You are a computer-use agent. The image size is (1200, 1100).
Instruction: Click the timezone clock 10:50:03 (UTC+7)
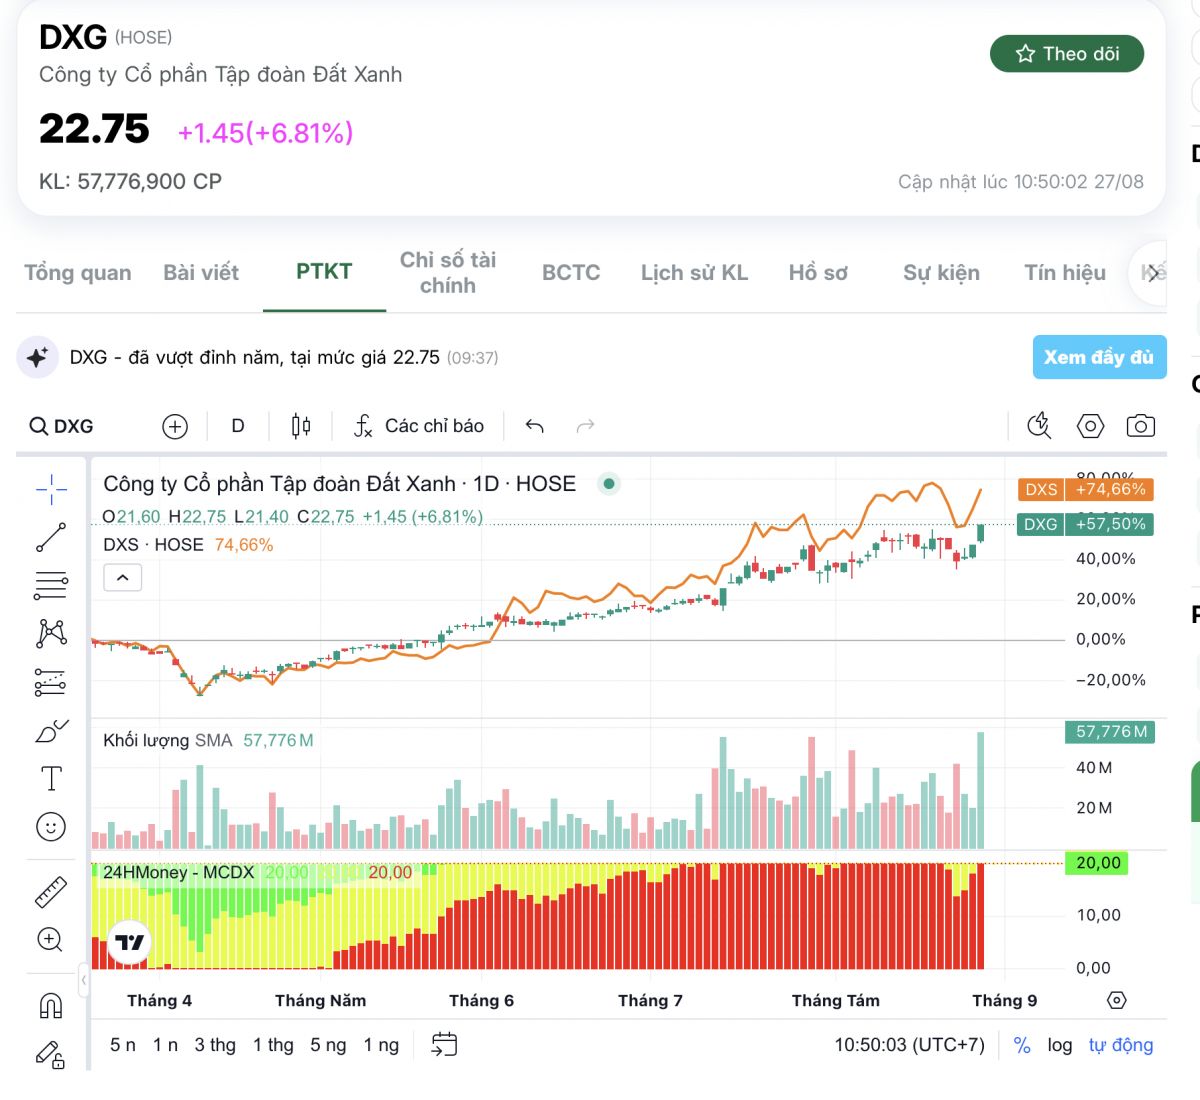[x=910, y=1045]
